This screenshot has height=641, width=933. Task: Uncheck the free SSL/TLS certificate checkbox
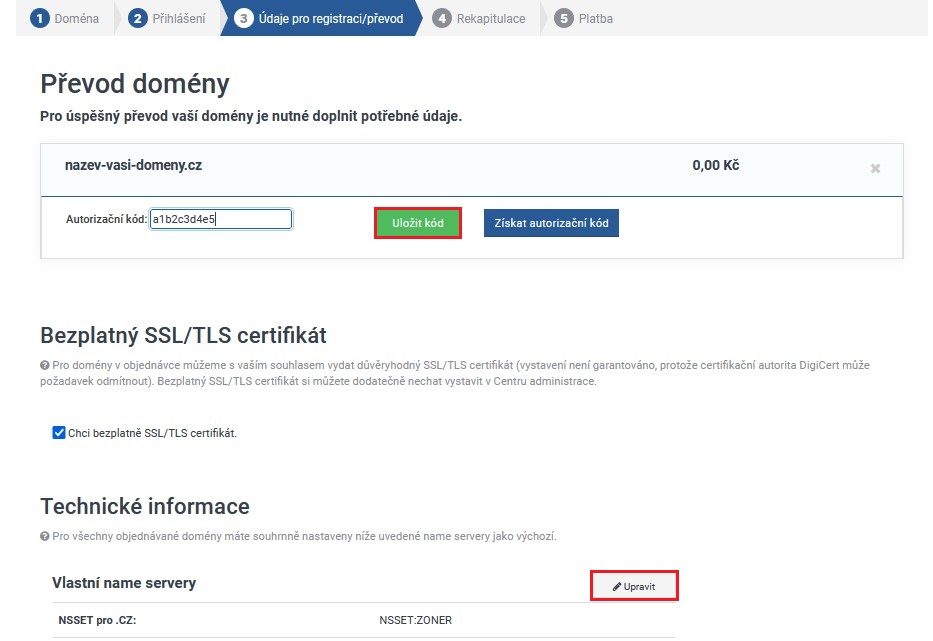58,433
